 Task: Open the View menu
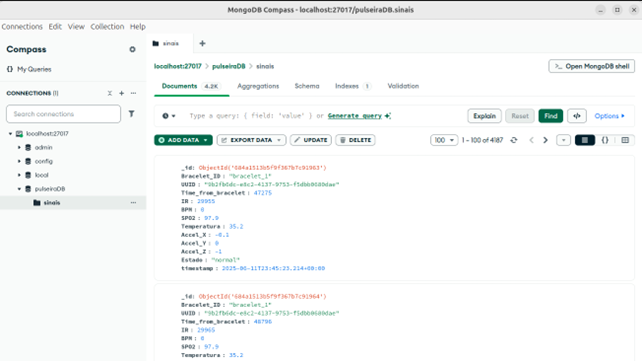[76, 27]
